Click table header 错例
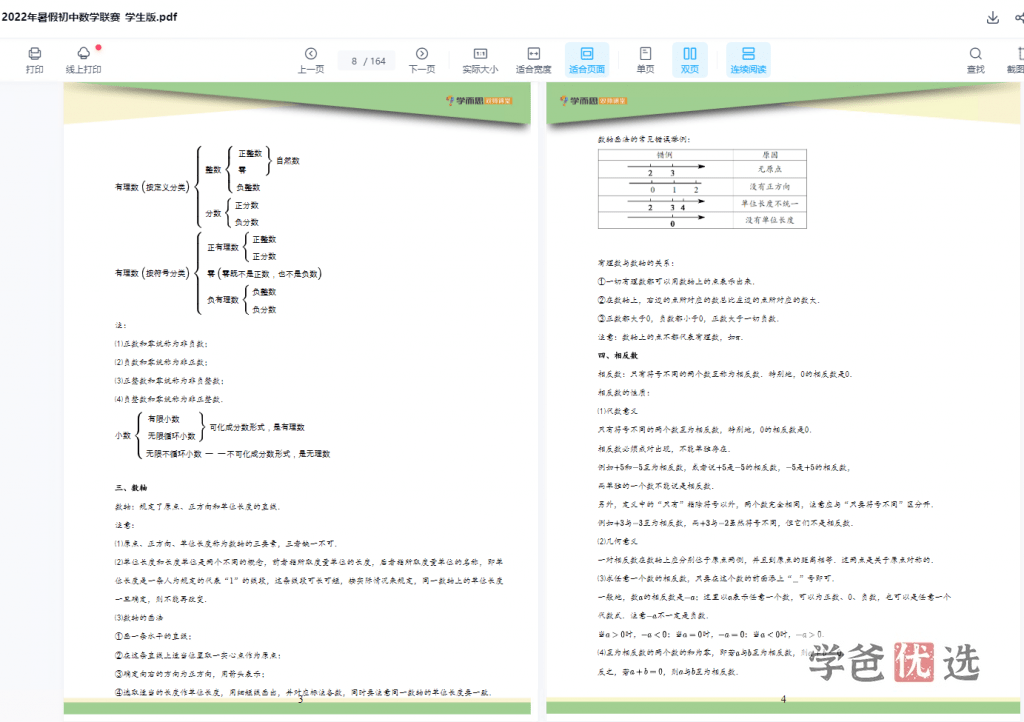Image resolution: width=1024 pixels, height=722 pixels. pos(665,155)
